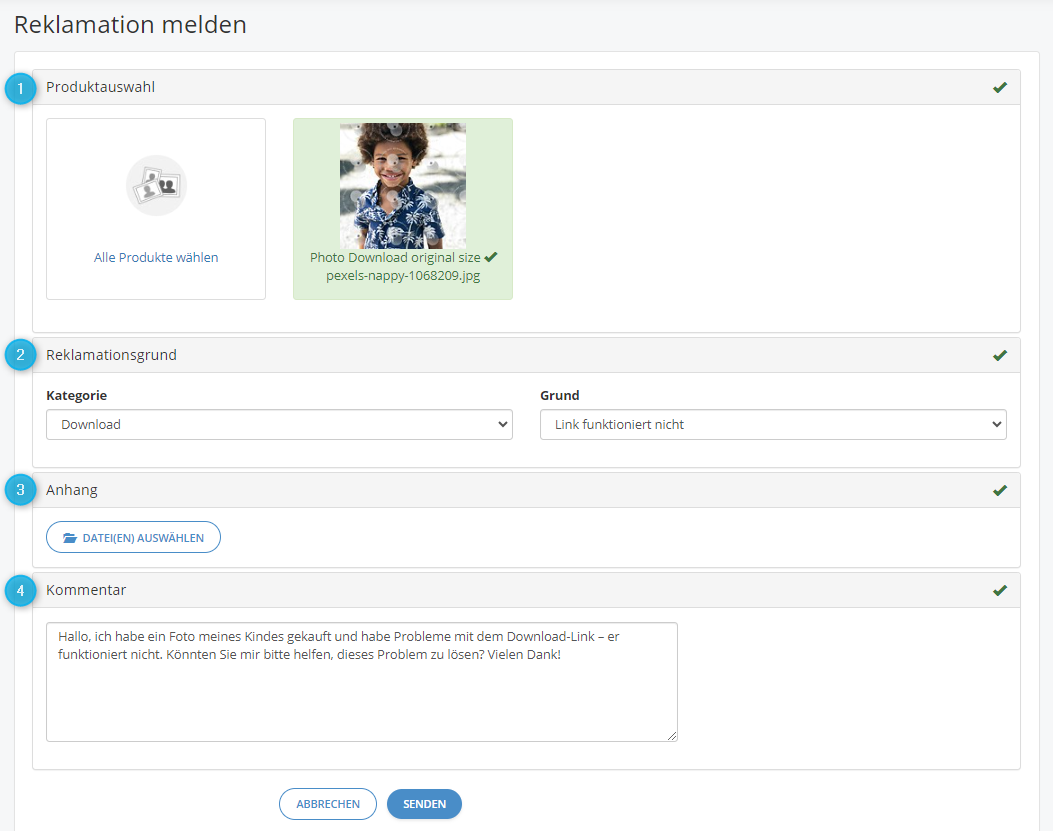Click green checkmark in Kommentar header
The width and height of the screenshot is (1053, 831).
1000,591
